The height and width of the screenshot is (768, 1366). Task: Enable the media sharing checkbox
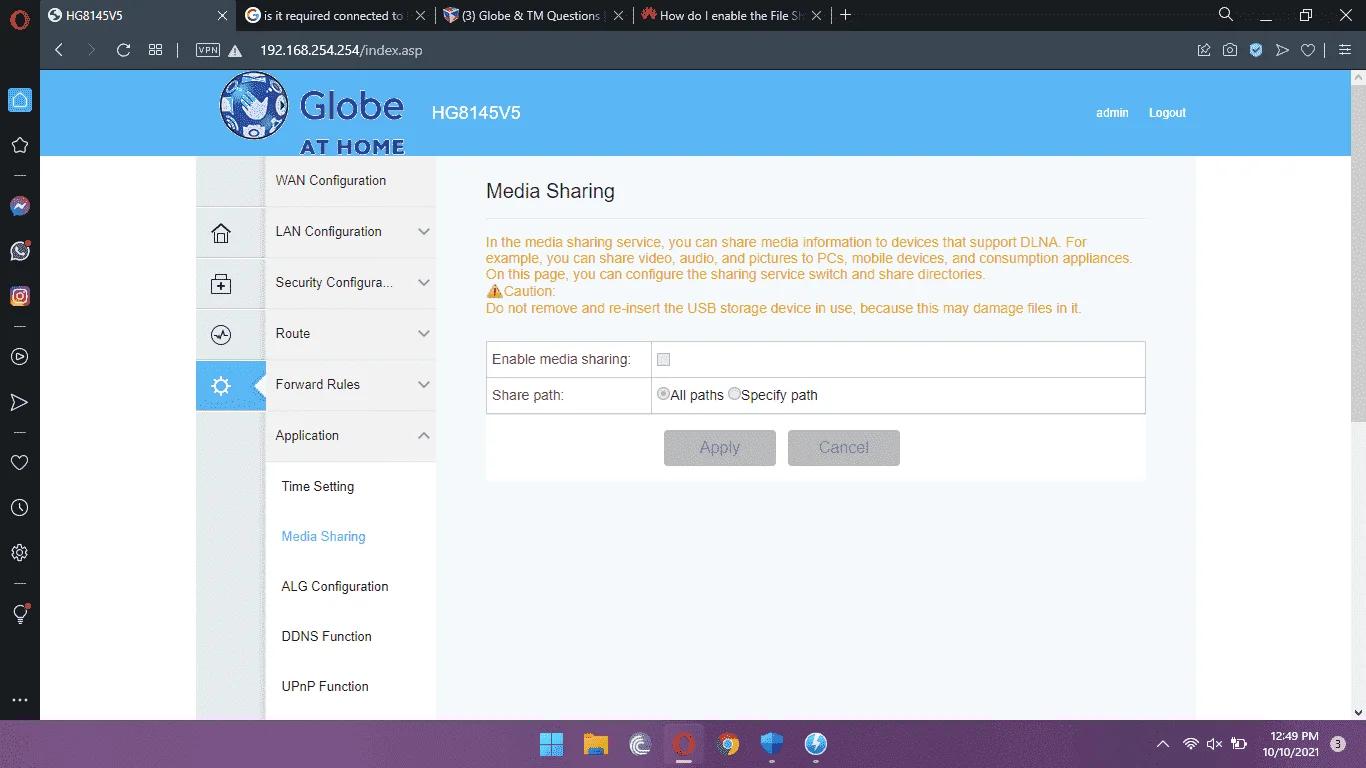(x=663, y=359)
